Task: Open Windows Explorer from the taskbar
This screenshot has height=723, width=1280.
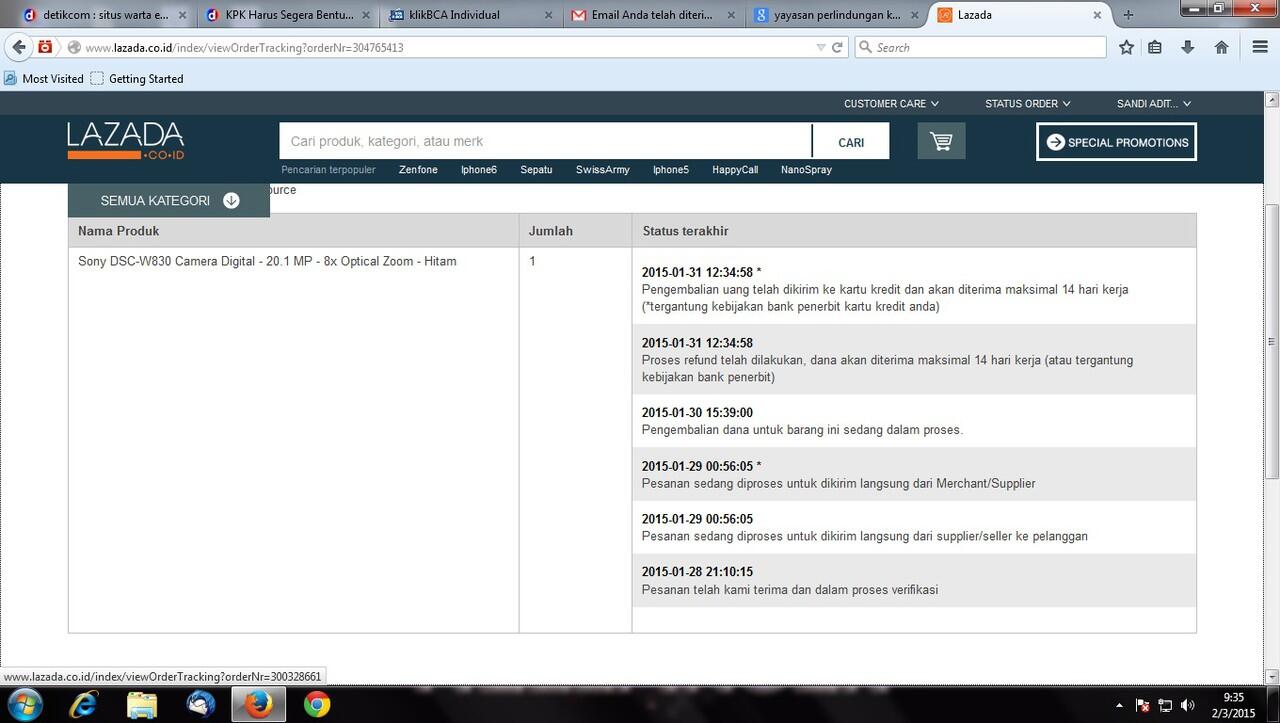Action: tap(142, 705)
